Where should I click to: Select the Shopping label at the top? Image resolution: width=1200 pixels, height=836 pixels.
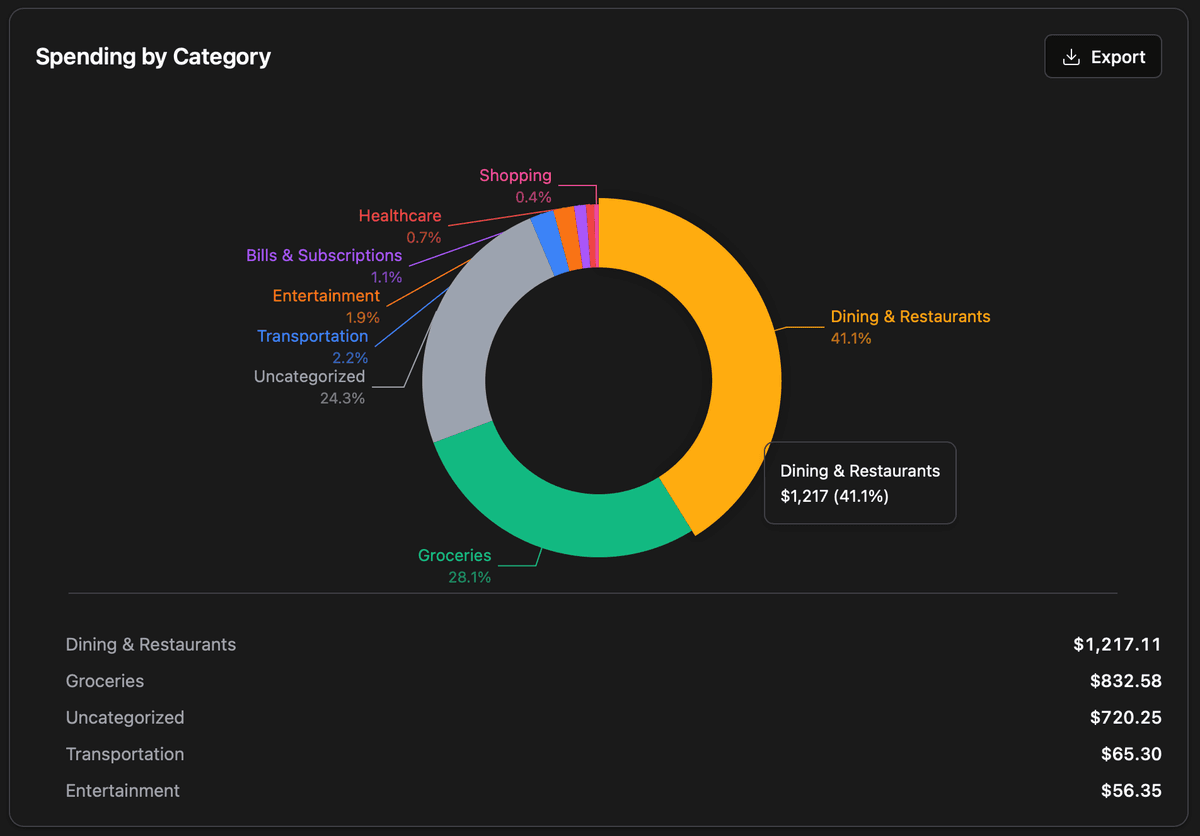515,175
